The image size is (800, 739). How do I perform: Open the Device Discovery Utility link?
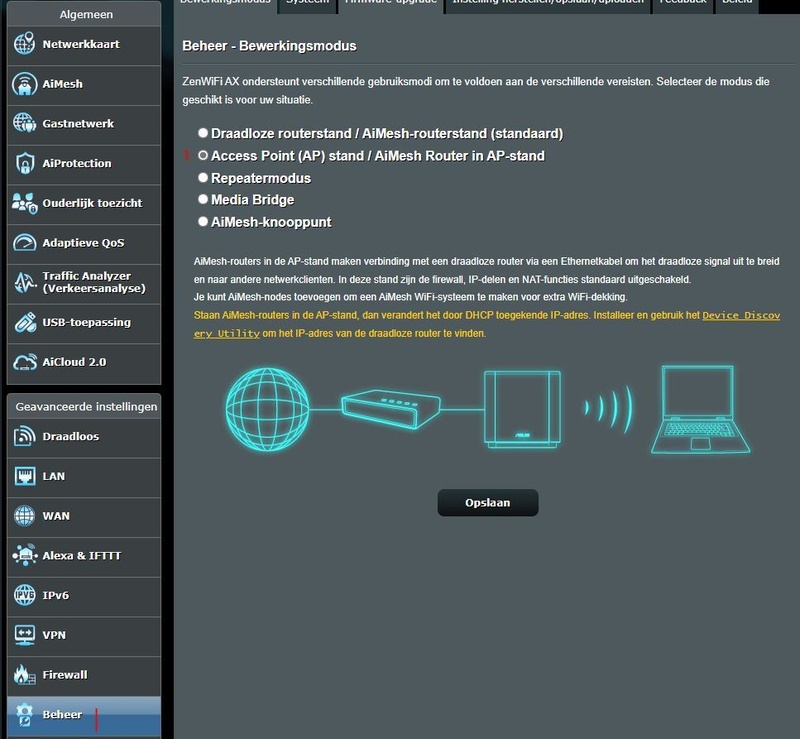click(x=741, y=315)
